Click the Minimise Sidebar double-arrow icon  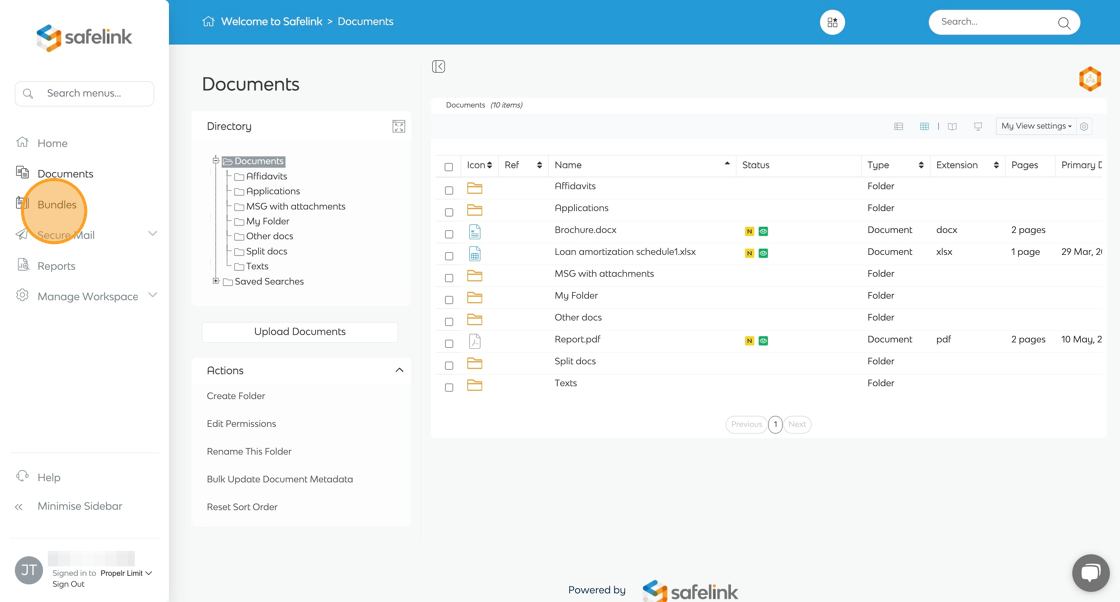point(19,506)
